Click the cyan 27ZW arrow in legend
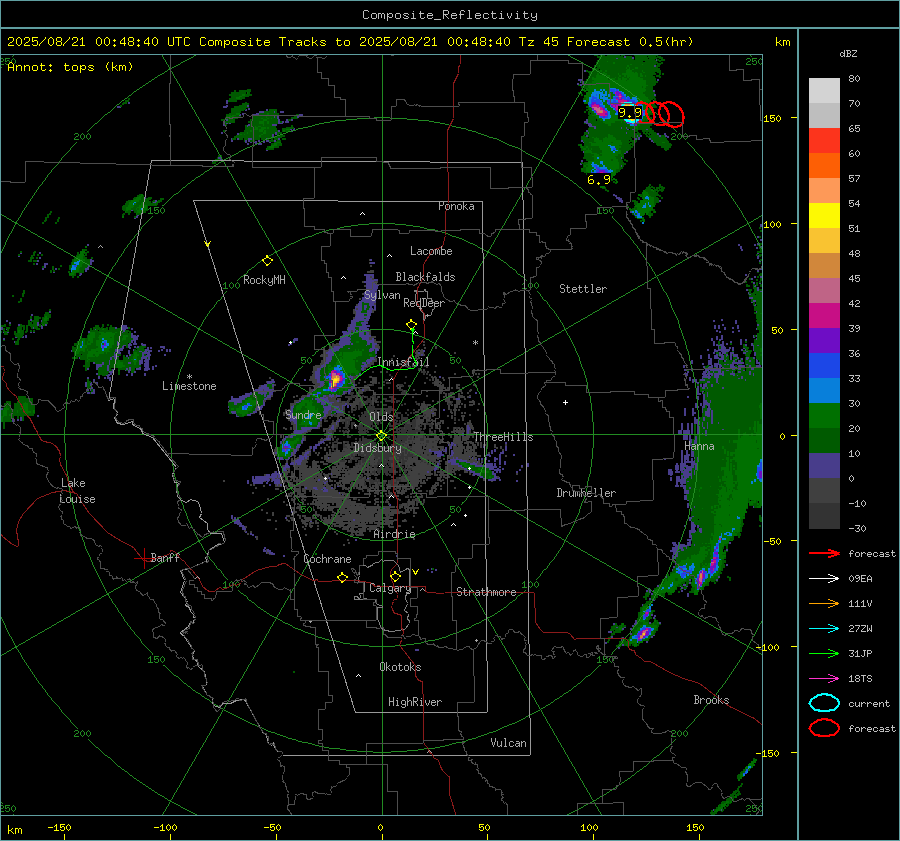This screenshot has height=841, width=900. [824, 629]
